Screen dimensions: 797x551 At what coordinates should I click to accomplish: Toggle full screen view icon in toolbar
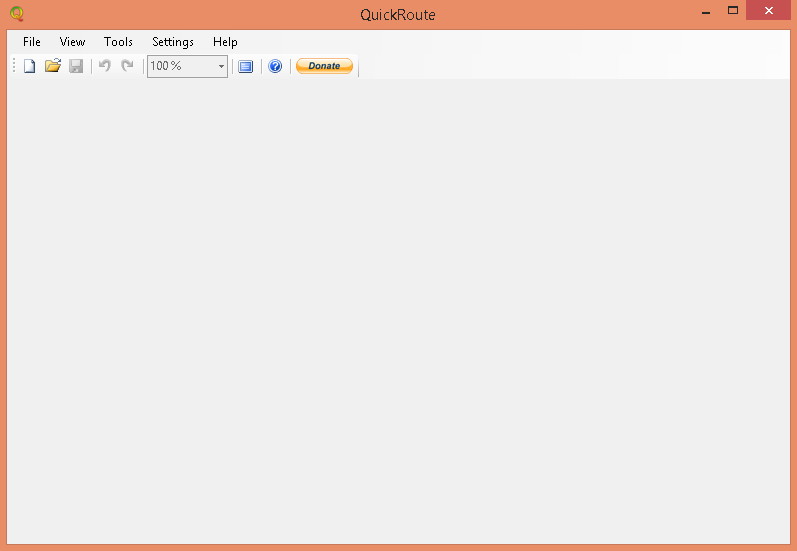click(245, 66)
